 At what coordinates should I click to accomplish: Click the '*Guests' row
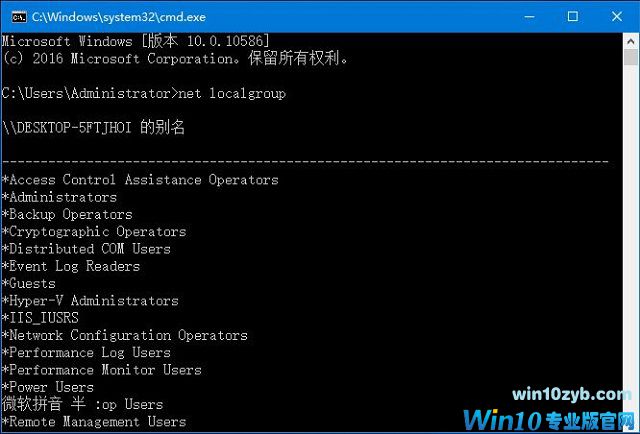coord(29,283)
